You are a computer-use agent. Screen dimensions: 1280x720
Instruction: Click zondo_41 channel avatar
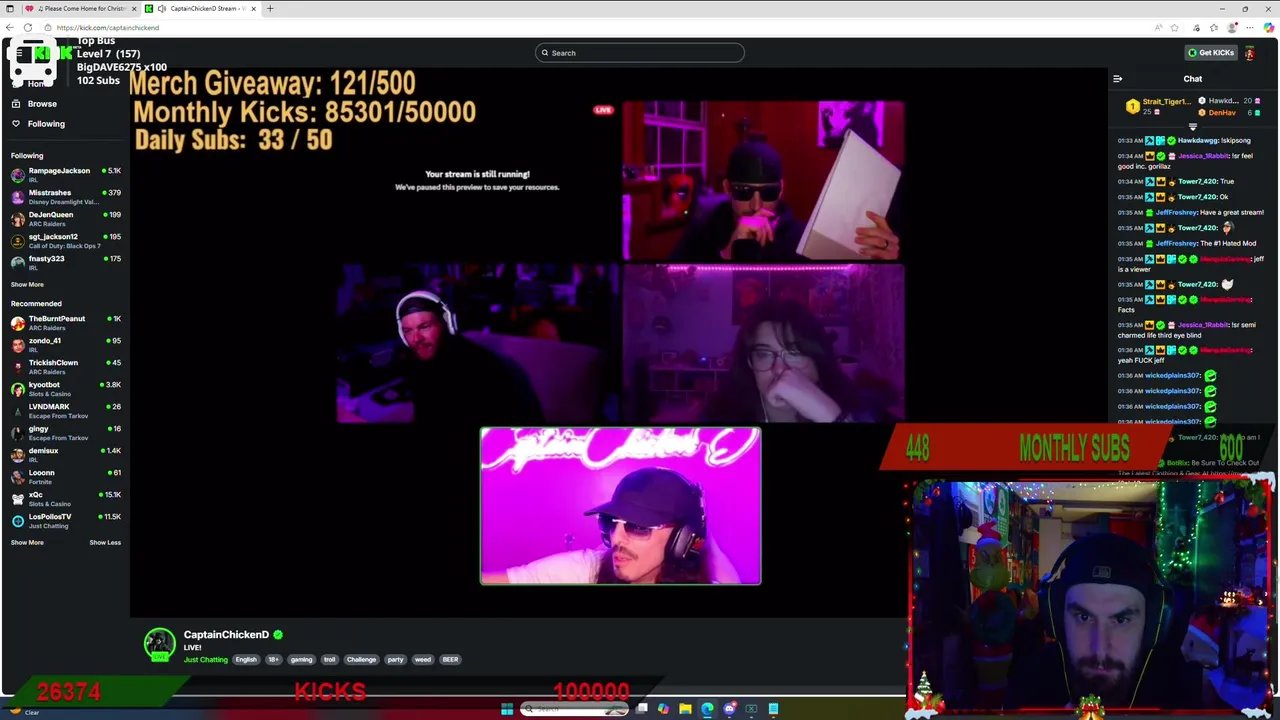click(17, 345)
